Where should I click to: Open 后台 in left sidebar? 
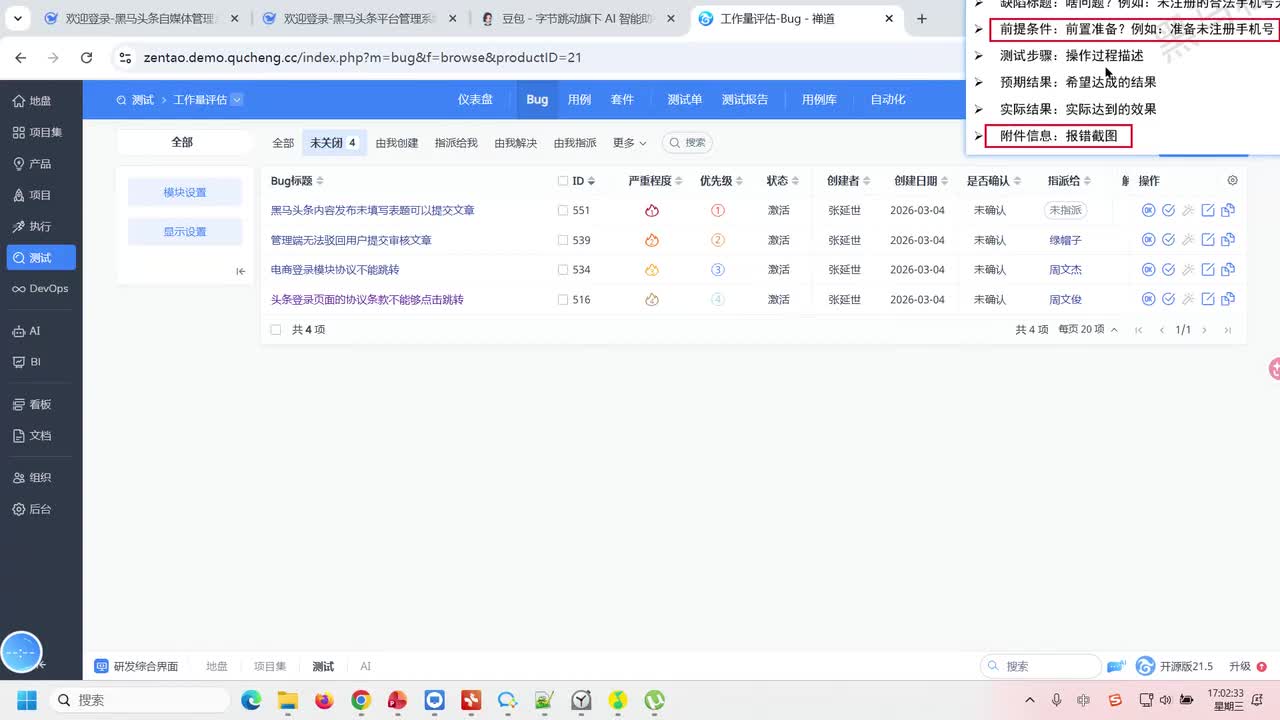[32, 509]
